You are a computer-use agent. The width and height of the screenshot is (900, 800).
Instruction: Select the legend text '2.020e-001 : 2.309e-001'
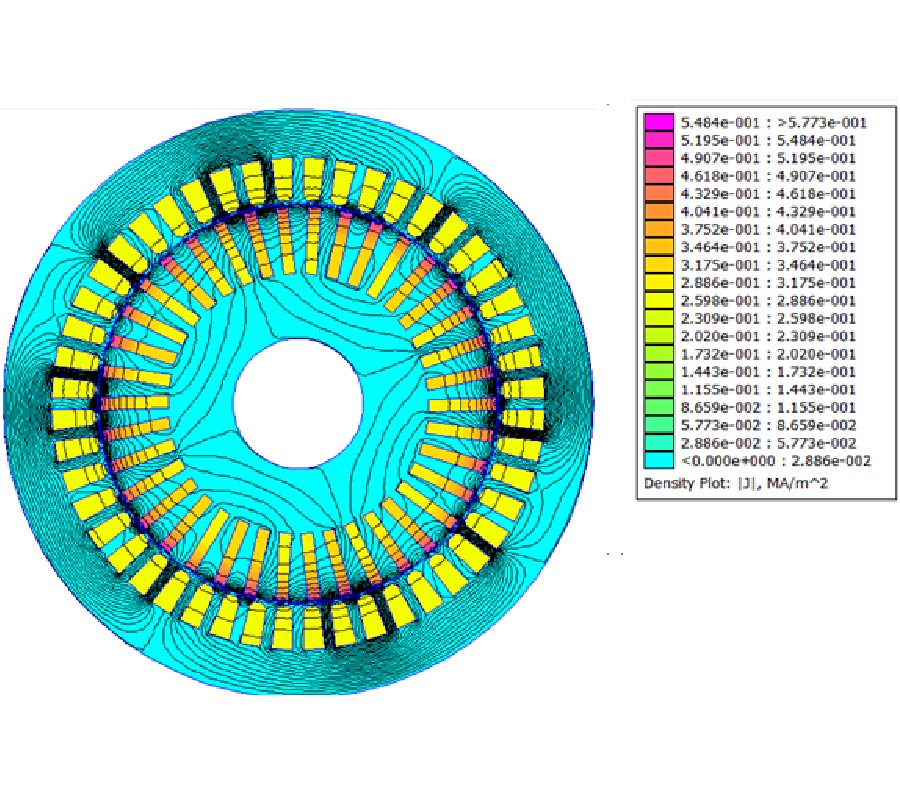pyautogui.click(x=767, y=337)
